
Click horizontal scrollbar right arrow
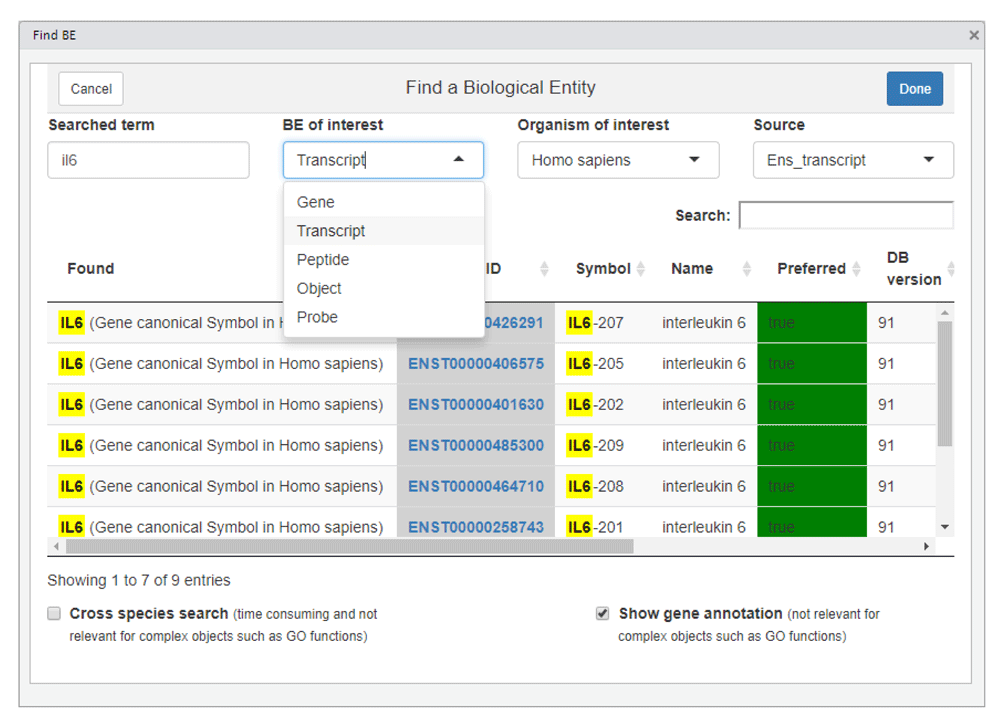(x=926, y=547)
